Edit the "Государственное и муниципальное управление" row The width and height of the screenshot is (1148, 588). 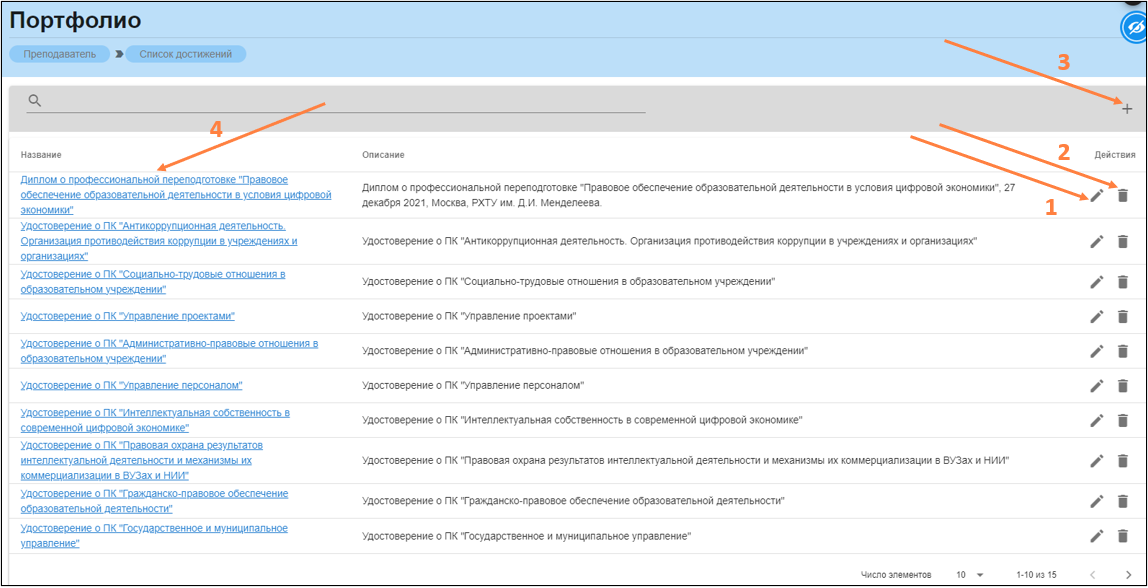pyautogui.click(x=1097, y=536)
